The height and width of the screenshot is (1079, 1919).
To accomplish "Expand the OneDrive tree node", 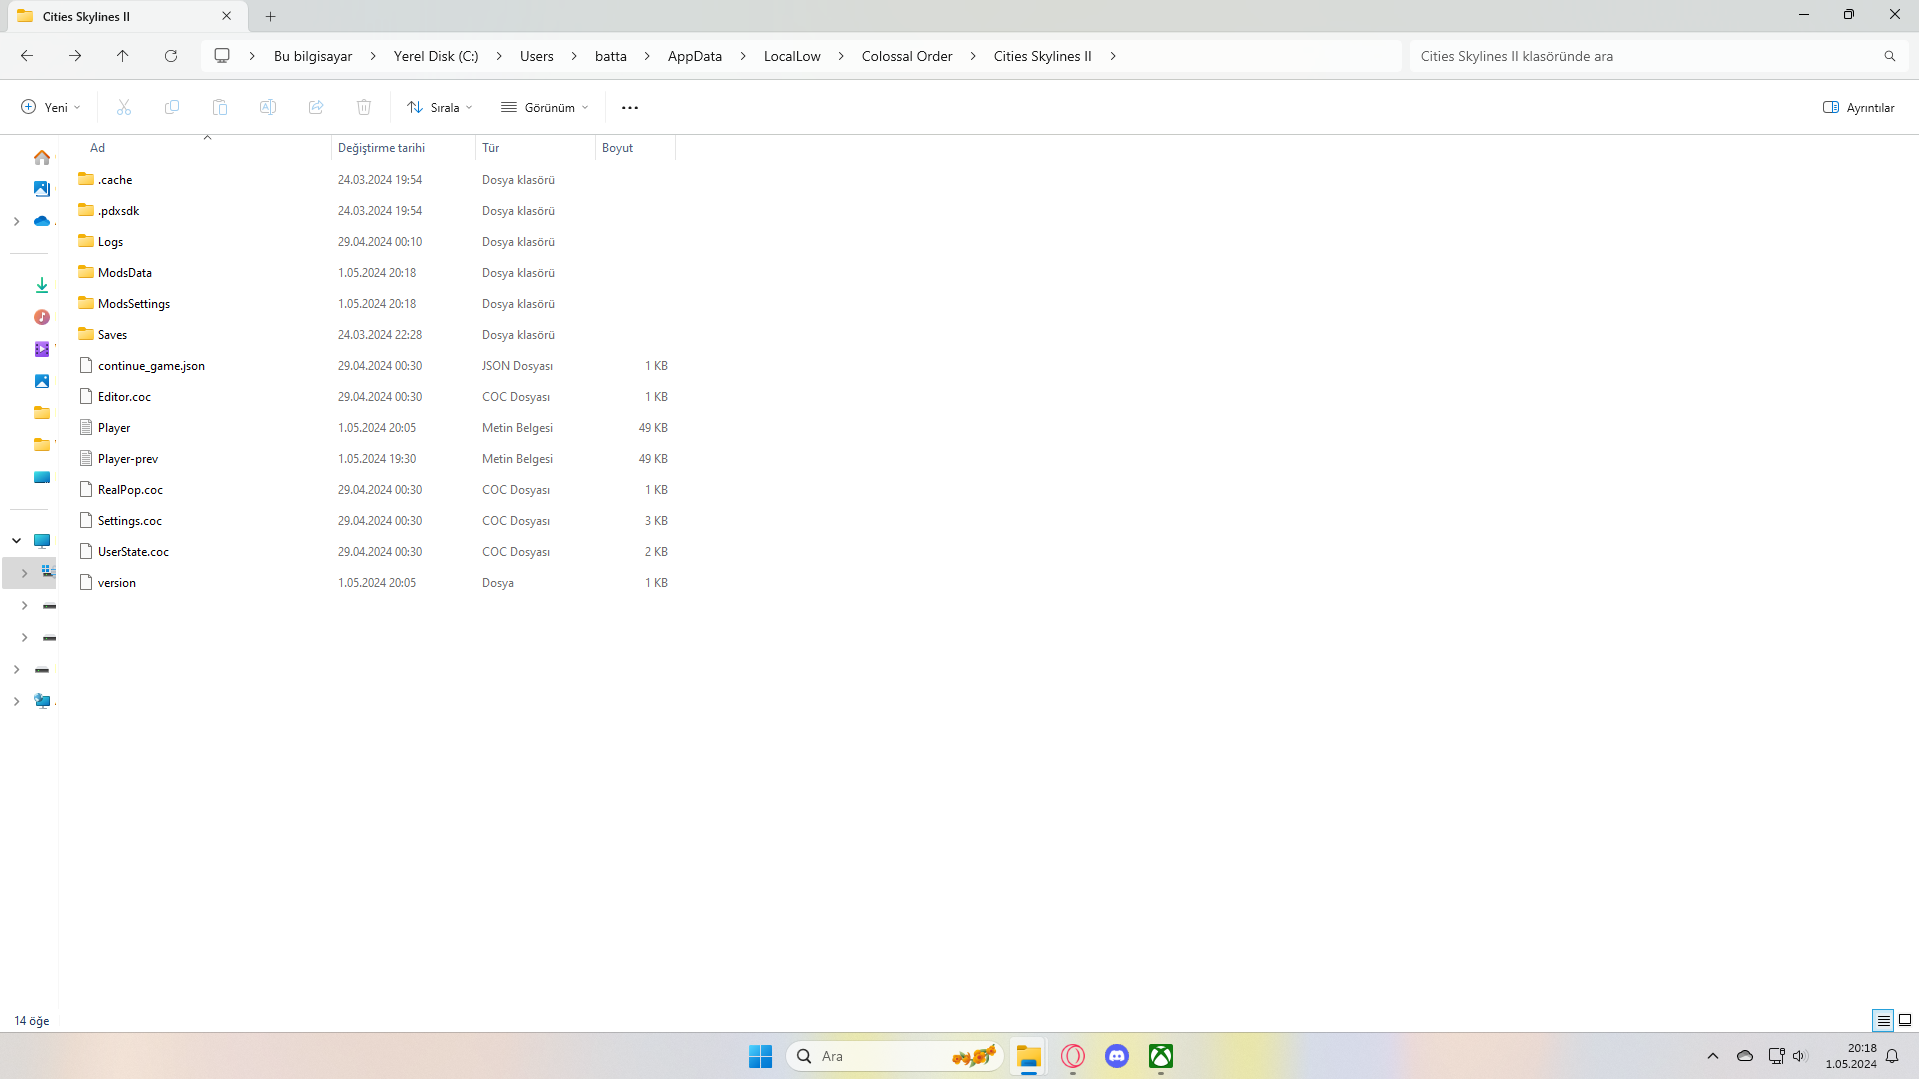I will pyautogui.click(x=17, y=221).
